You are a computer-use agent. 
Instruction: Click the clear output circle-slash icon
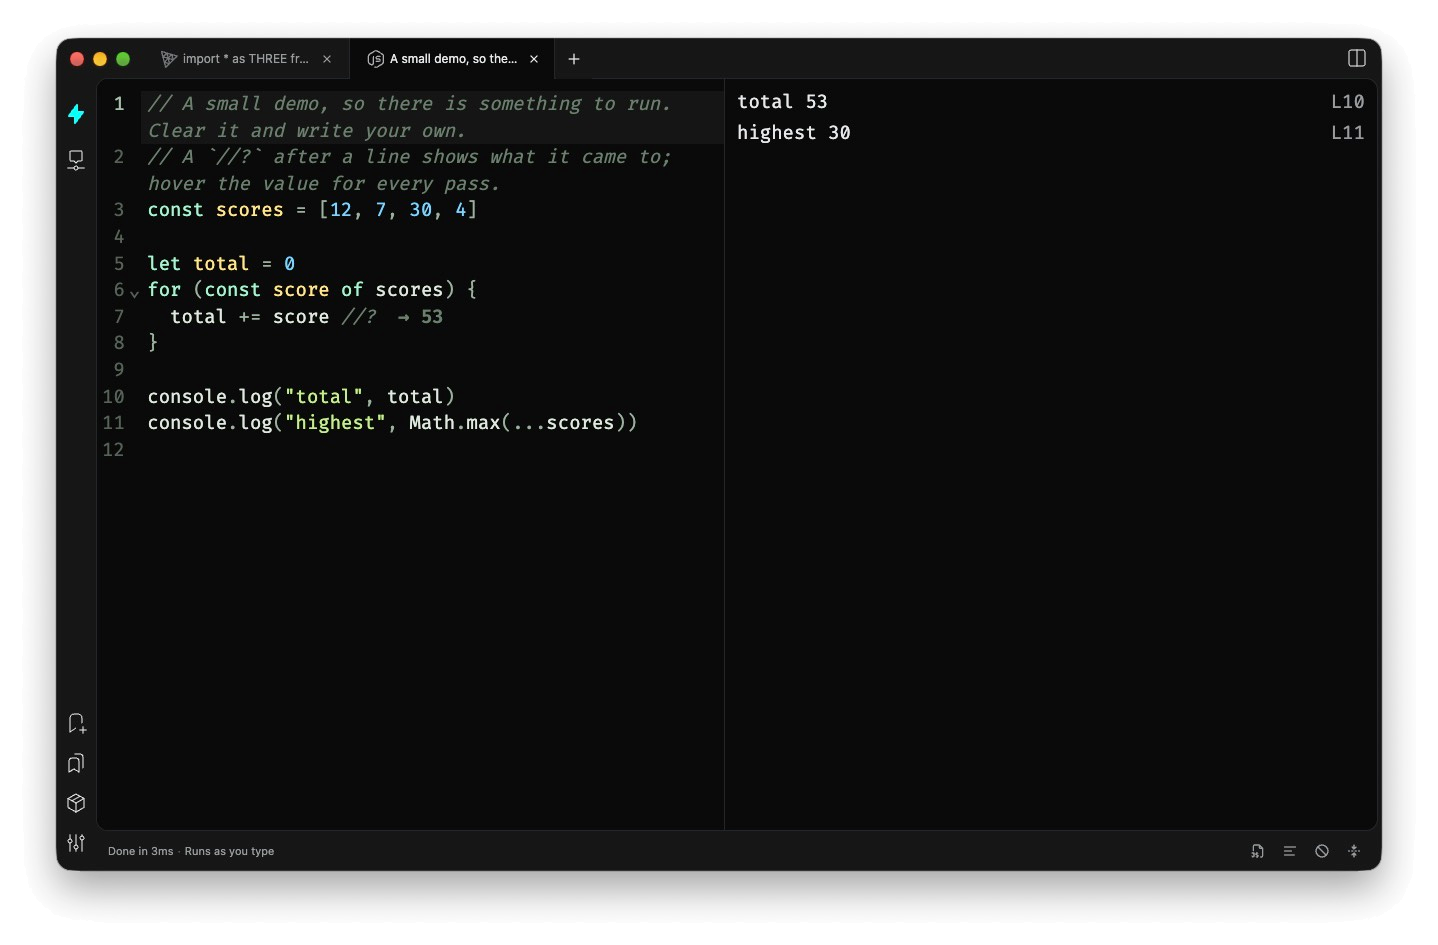tap(1322, 851)
